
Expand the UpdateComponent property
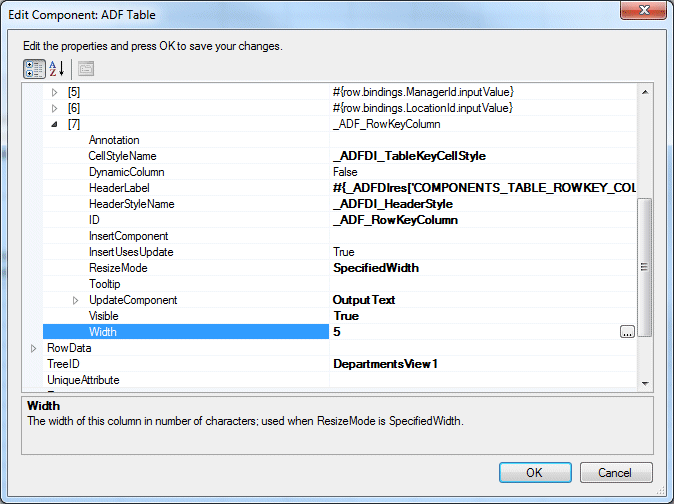pos(75,300)
